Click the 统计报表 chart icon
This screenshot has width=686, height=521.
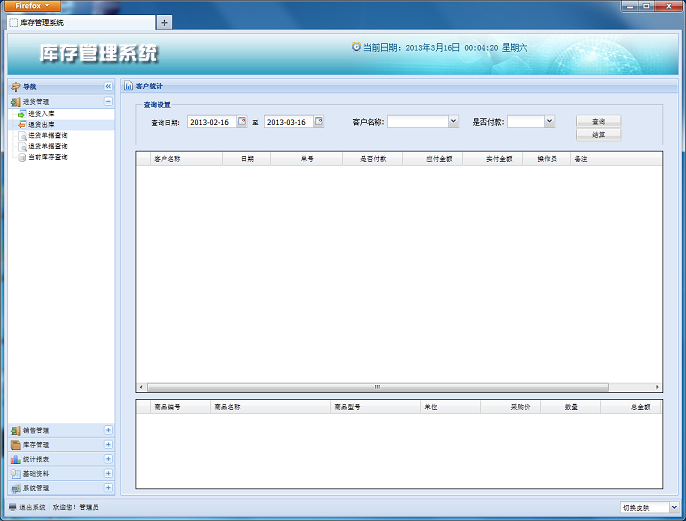(x=15, y=459)
